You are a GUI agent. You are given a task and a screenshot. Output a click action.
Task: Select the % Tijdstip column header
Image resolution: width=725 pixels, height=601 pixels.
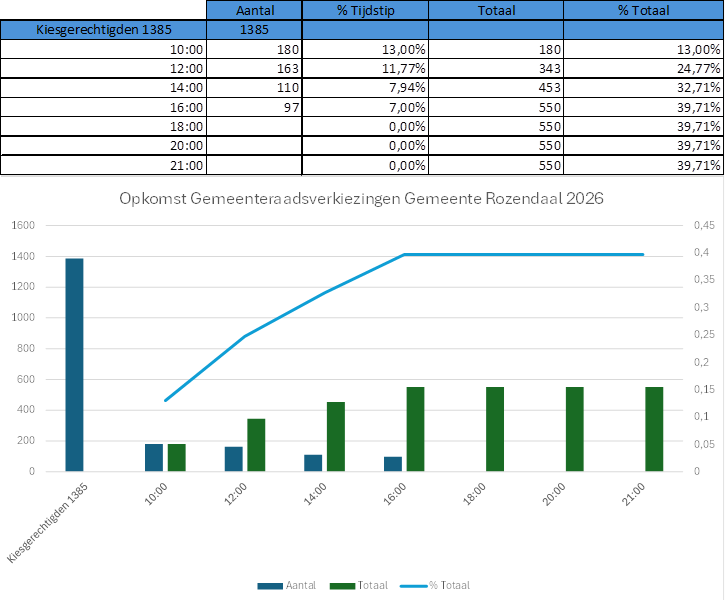point(364,10)
